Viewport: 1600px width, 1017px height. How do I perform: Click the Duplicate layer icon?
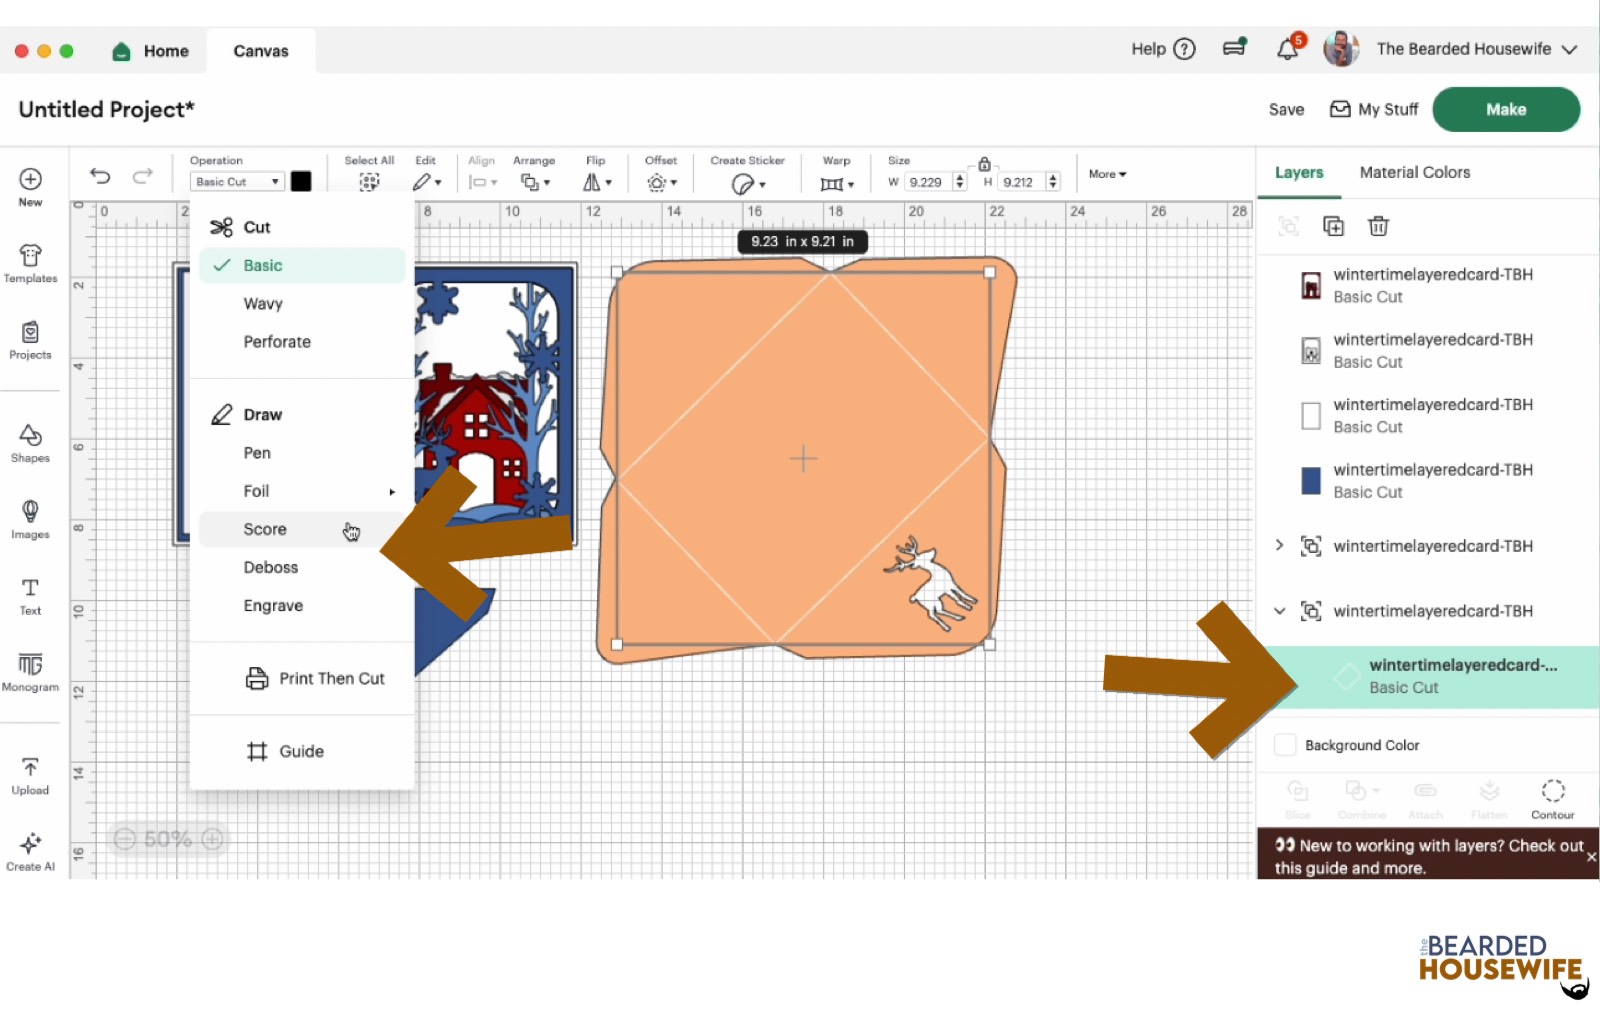click(x=1334, y=226)
